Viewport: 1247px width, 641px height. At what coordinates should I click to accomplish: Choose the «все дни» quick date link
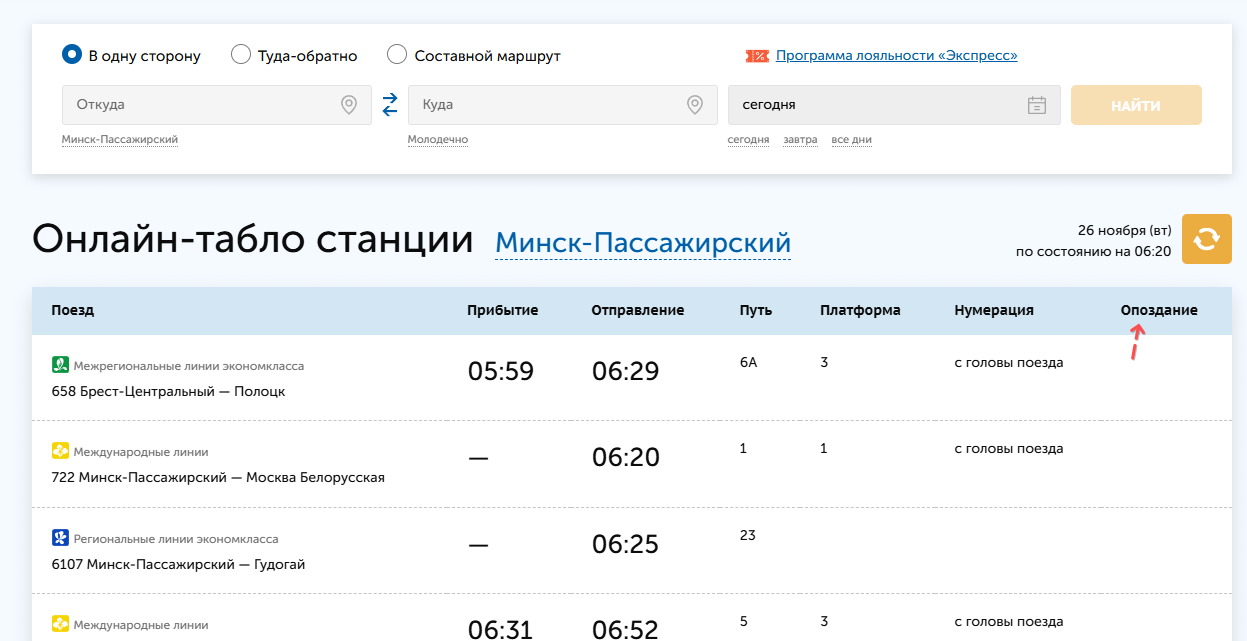852,140
